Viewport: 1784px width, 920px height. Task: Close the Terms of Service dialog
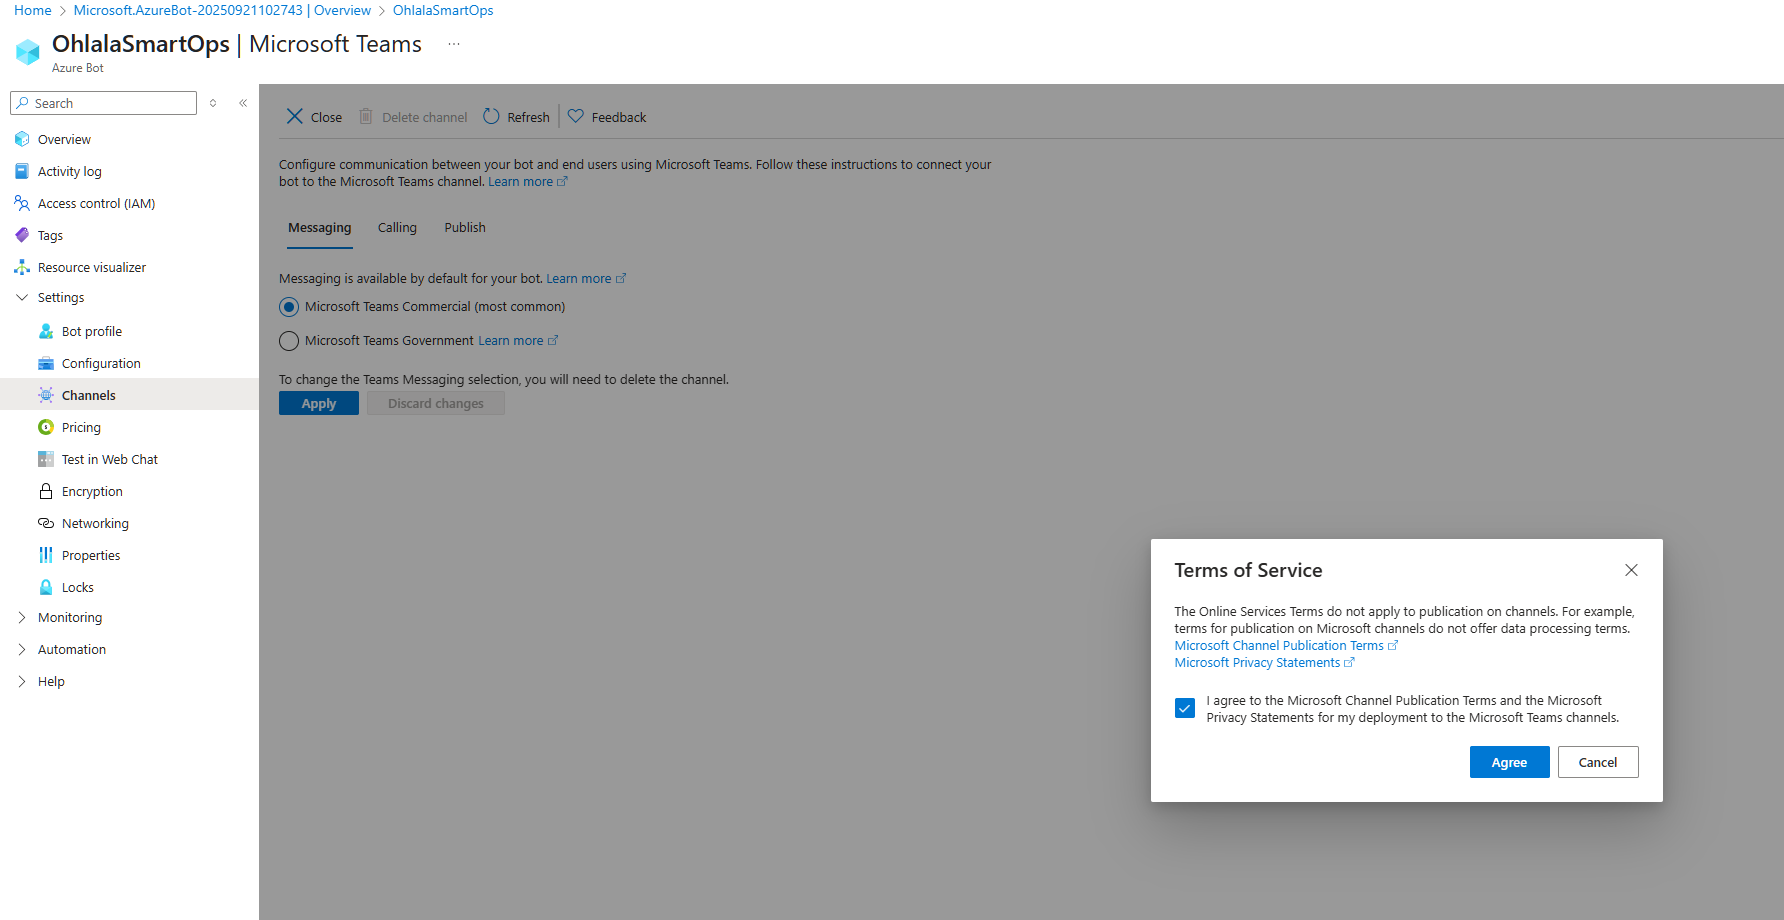click(1631, 570)
